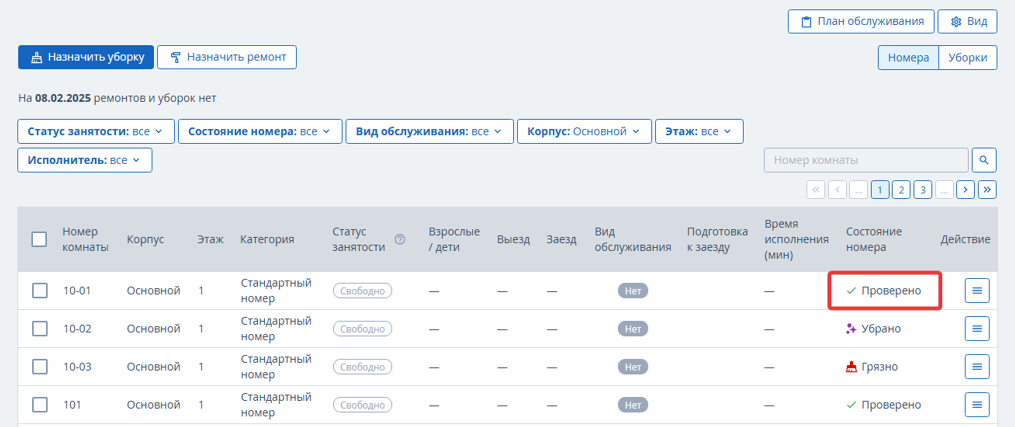Go to page 2
Viewport: 1015px width, 427px height.
(x=901, y=190)
